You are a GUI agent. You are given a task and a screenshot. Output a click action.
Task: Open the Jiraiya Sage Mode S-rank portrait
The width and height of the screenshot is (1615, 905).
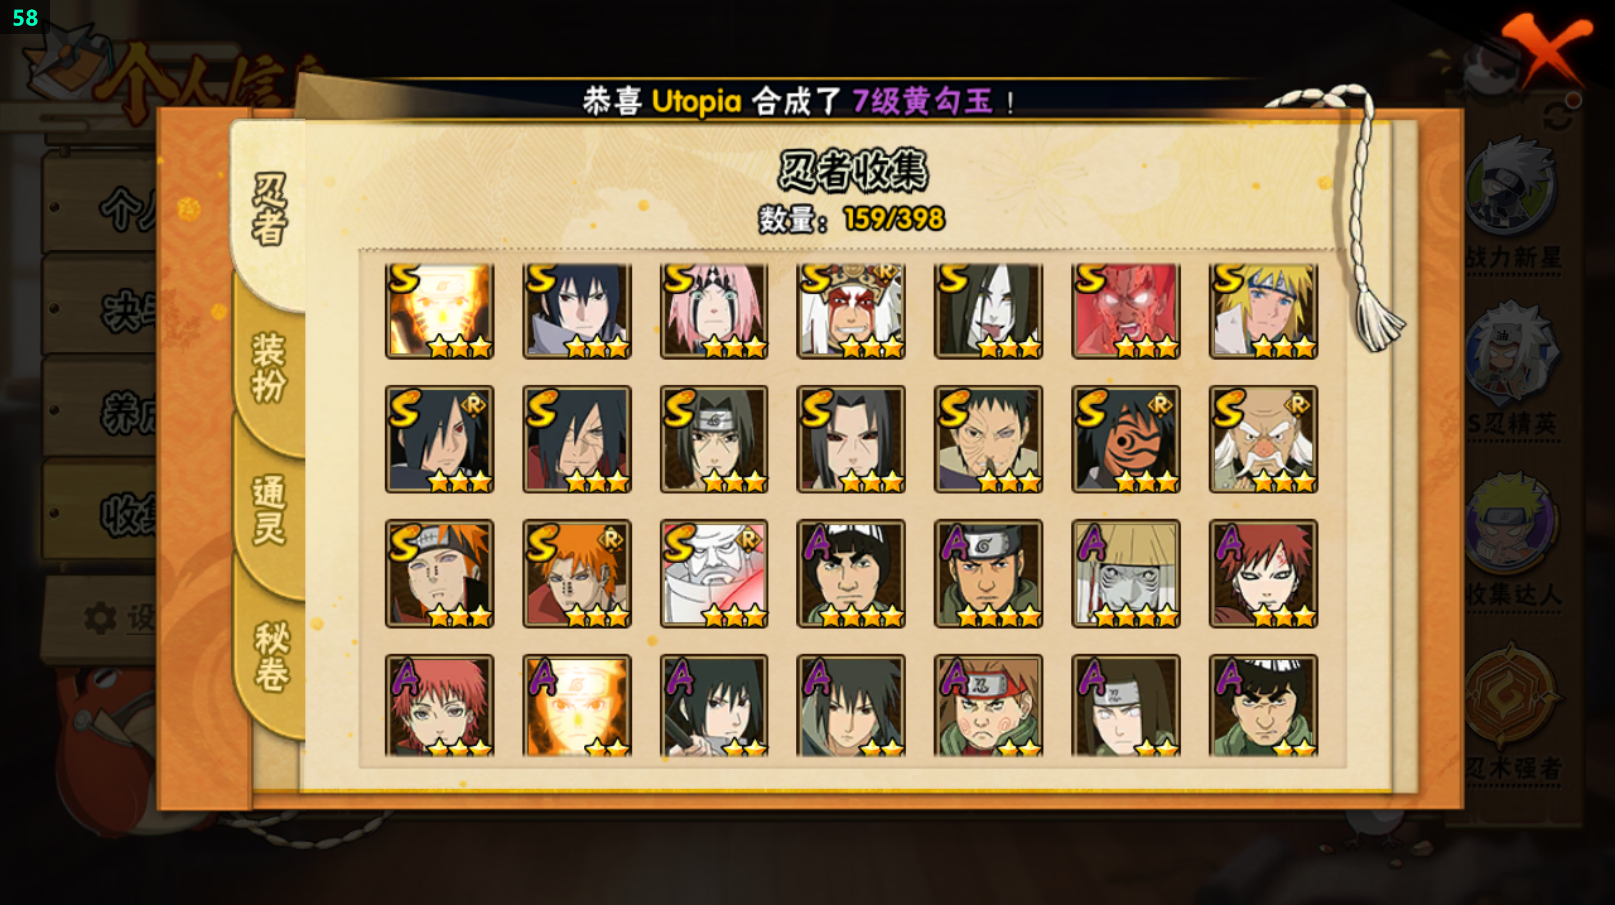coord(851,310)
